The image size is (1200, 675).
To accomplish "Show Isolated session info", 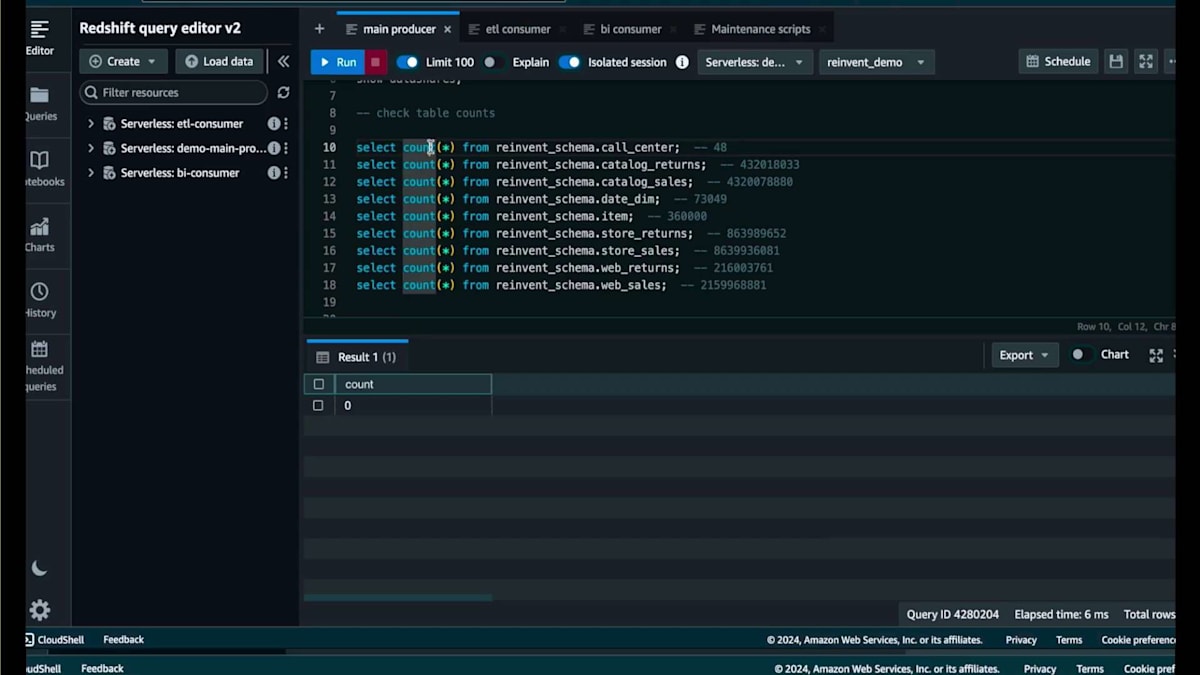I will [x=682, y=62].
